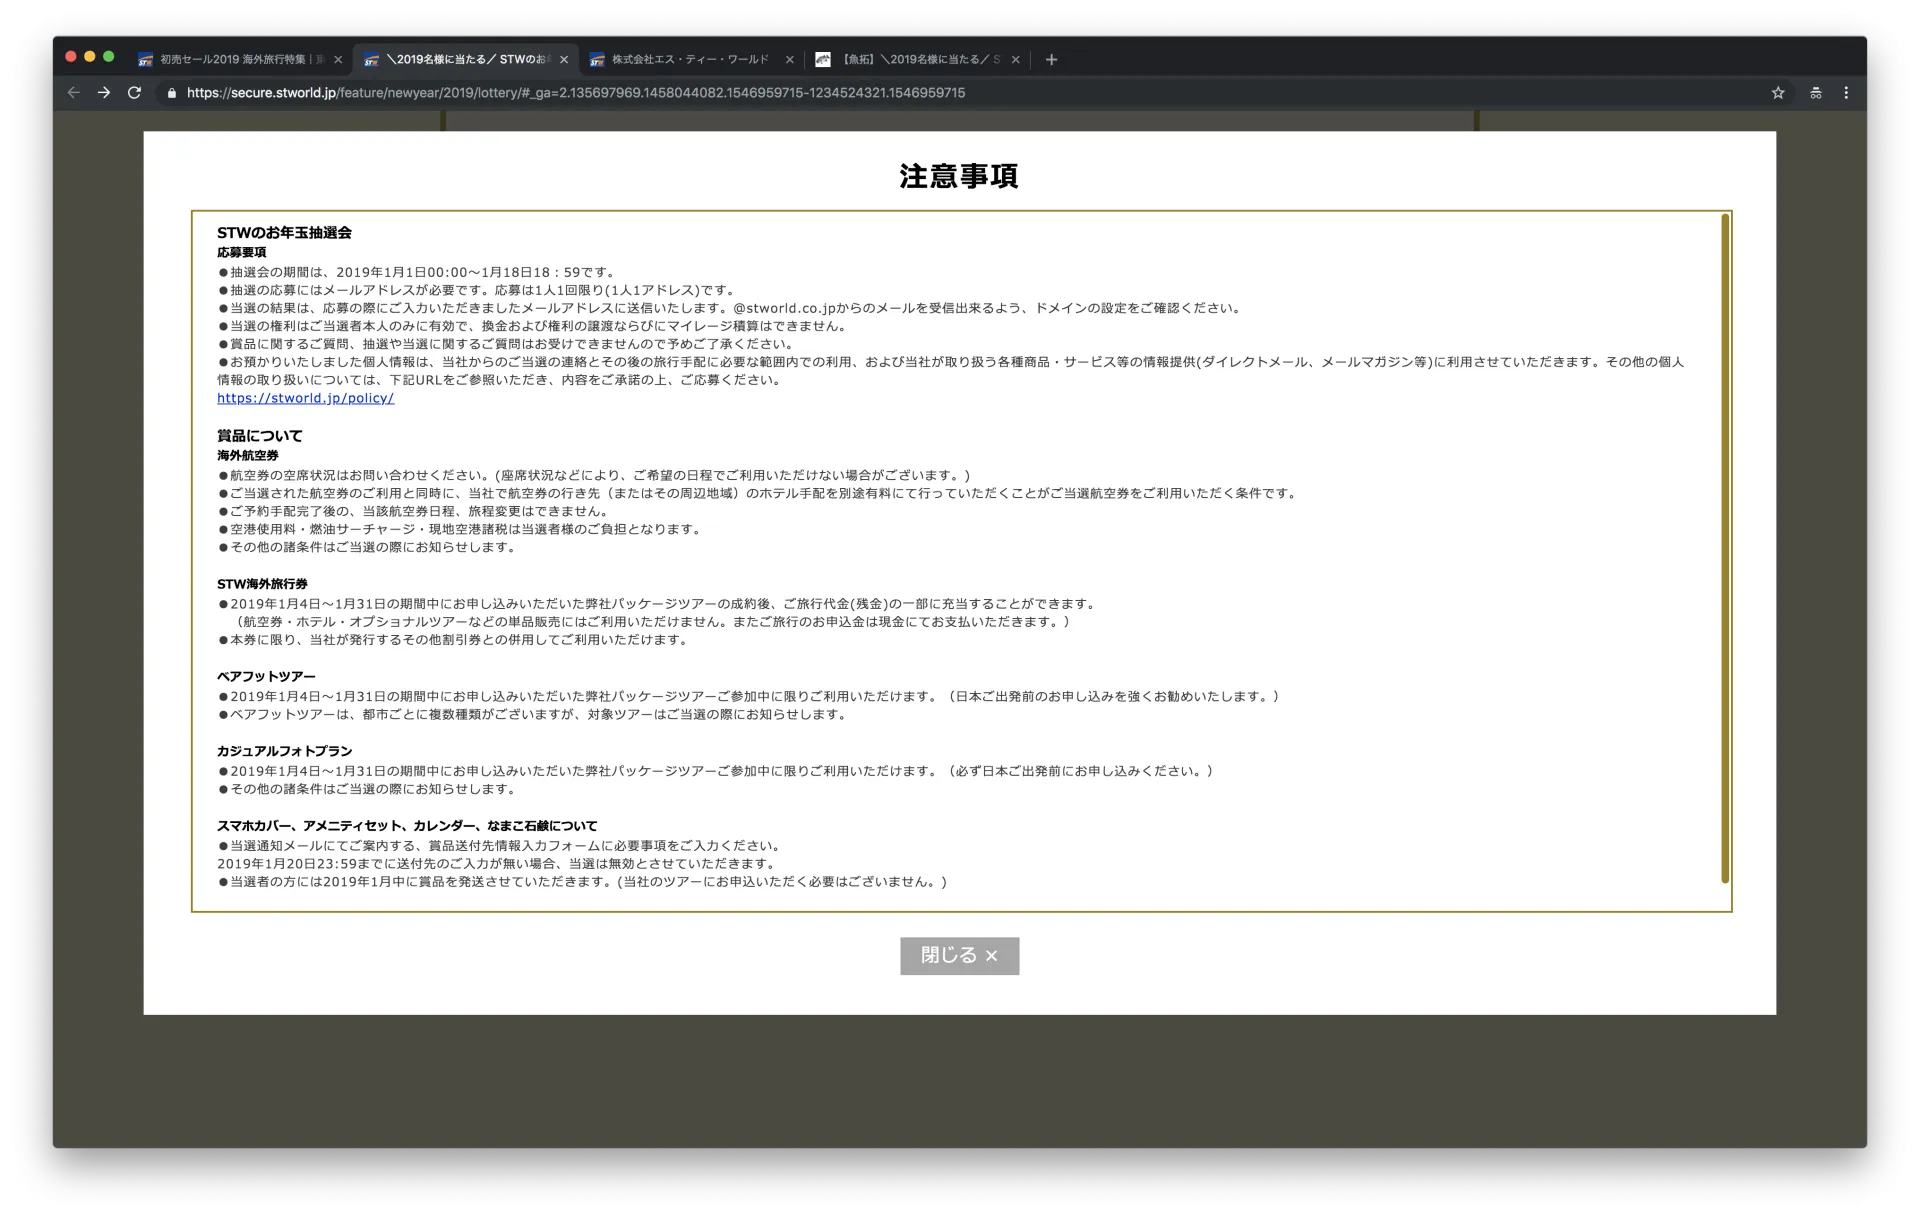This screenshot has width=1920, height=1218.
Task: Select the active STWのお年玉 lottery tab
Action: coord(465,59)
